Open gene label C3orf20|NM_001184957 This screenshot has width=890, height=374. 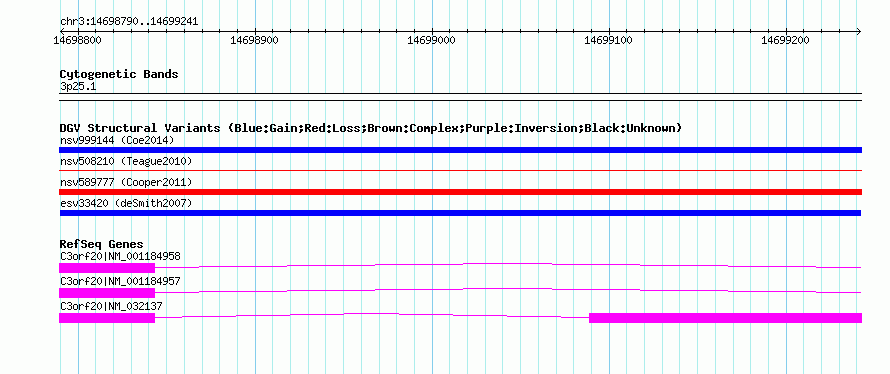120,281
